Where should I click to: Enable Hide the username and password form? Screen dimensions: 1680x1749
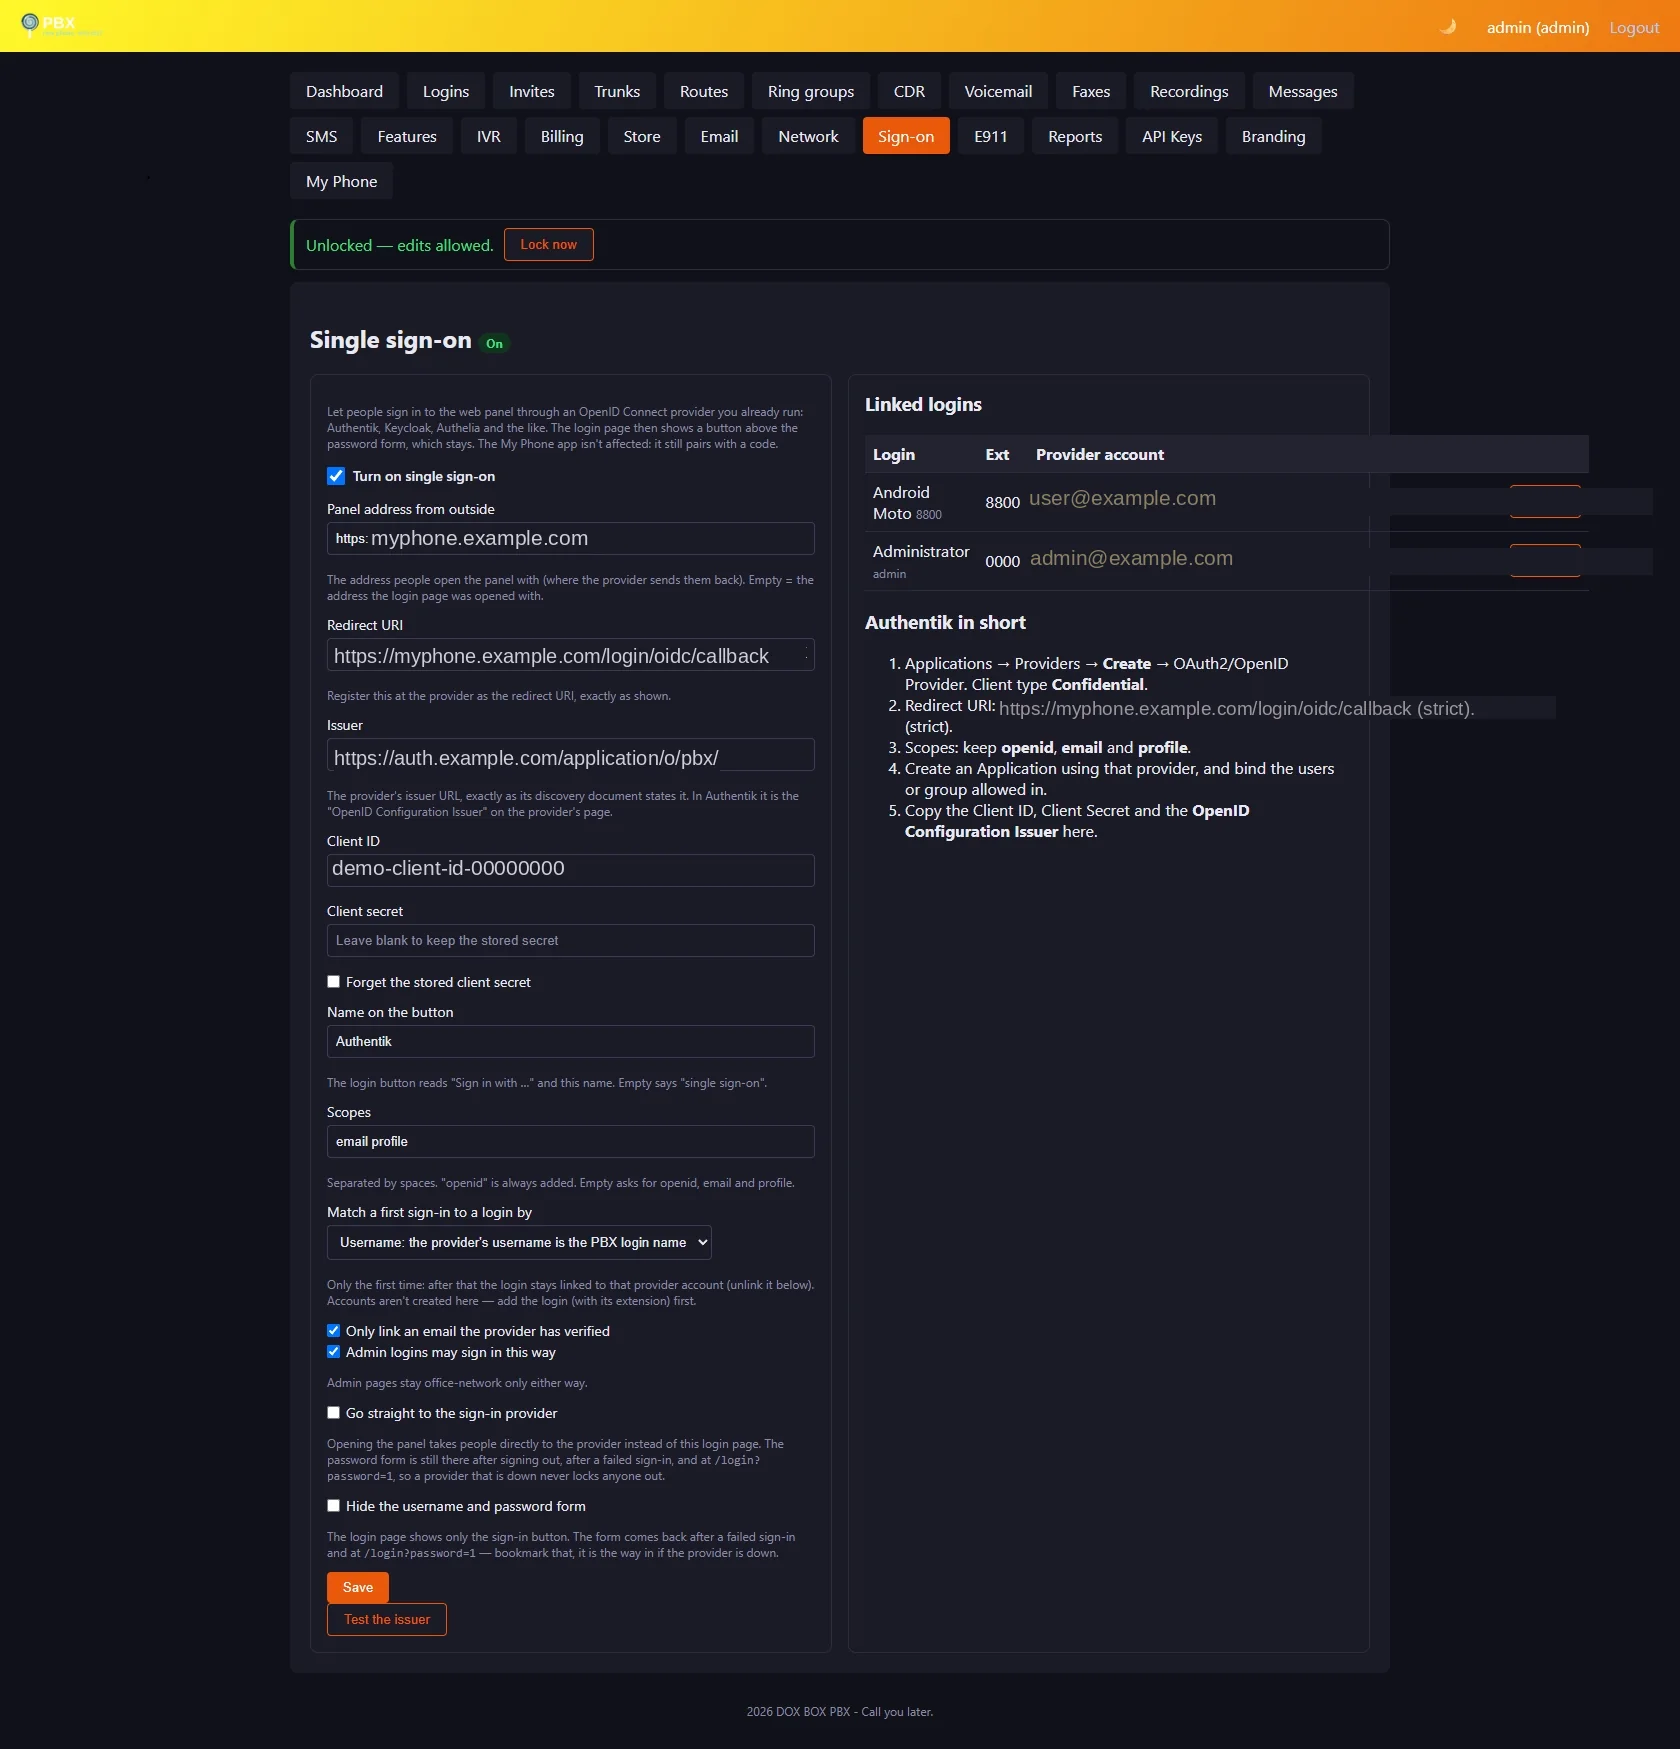coord(334,1506)
